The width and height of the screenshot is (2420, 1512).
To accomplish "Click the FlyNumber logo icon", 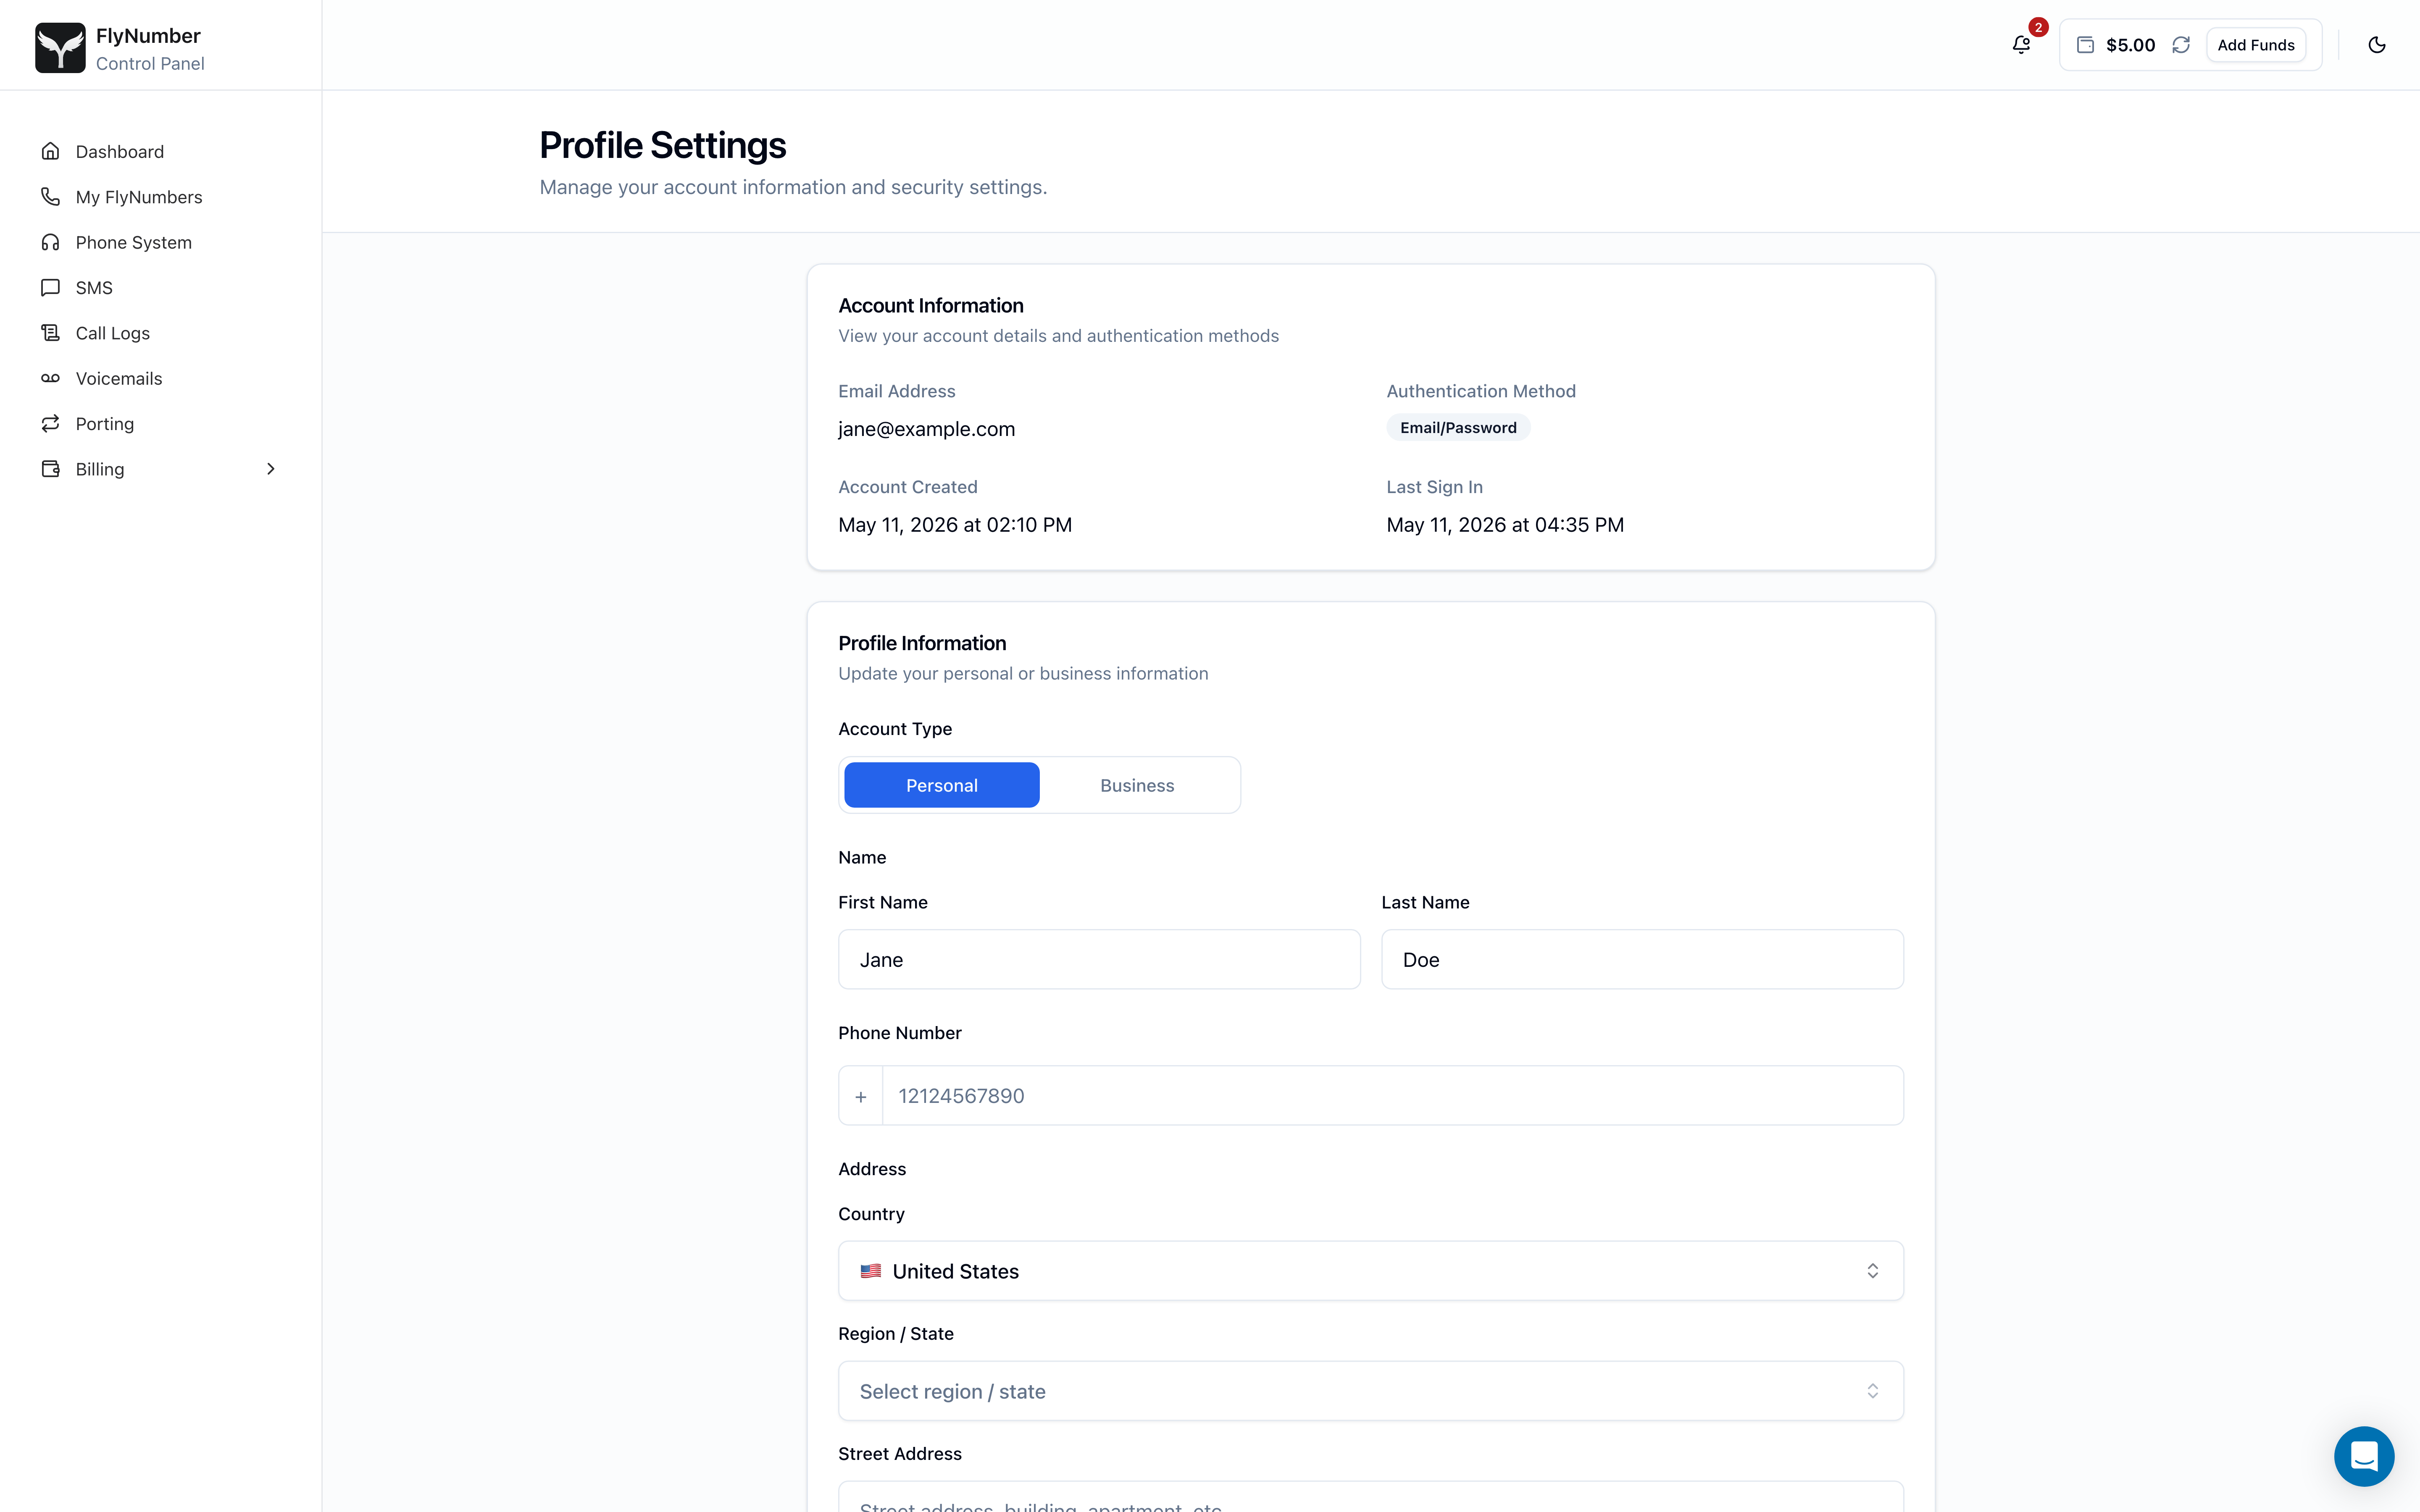I will tap(60, 47).
